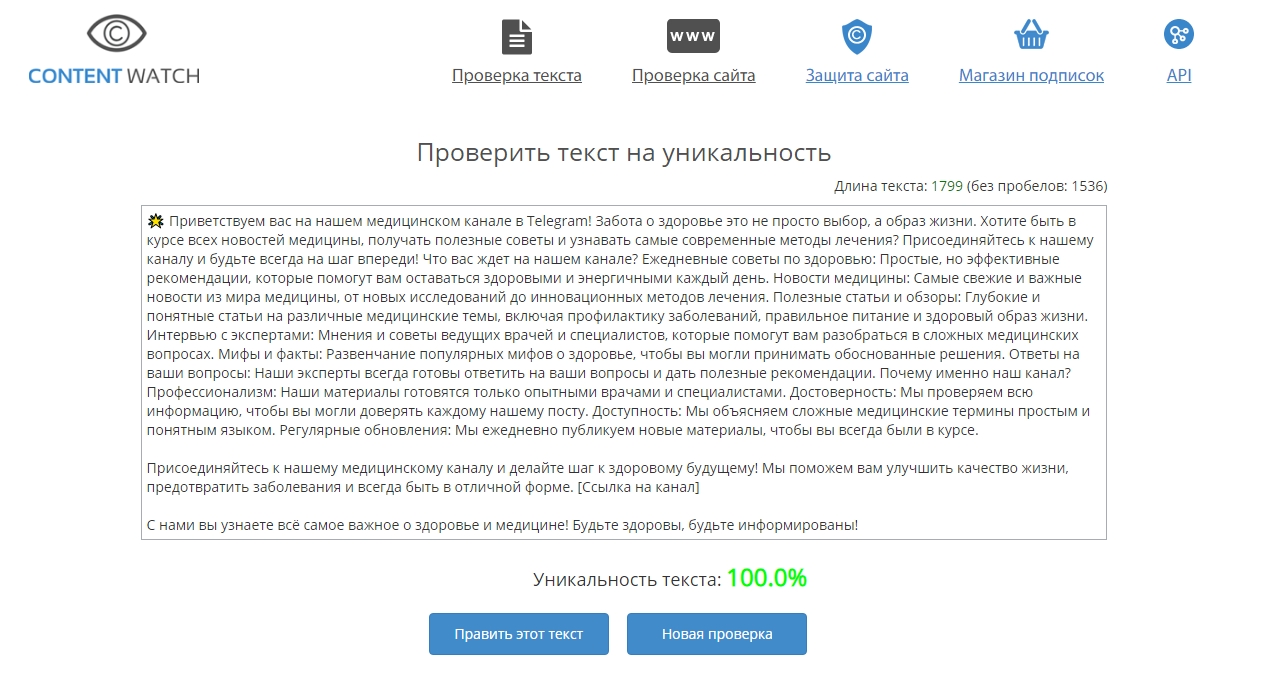Open the Проверка сайта link

tap(693, 76)
